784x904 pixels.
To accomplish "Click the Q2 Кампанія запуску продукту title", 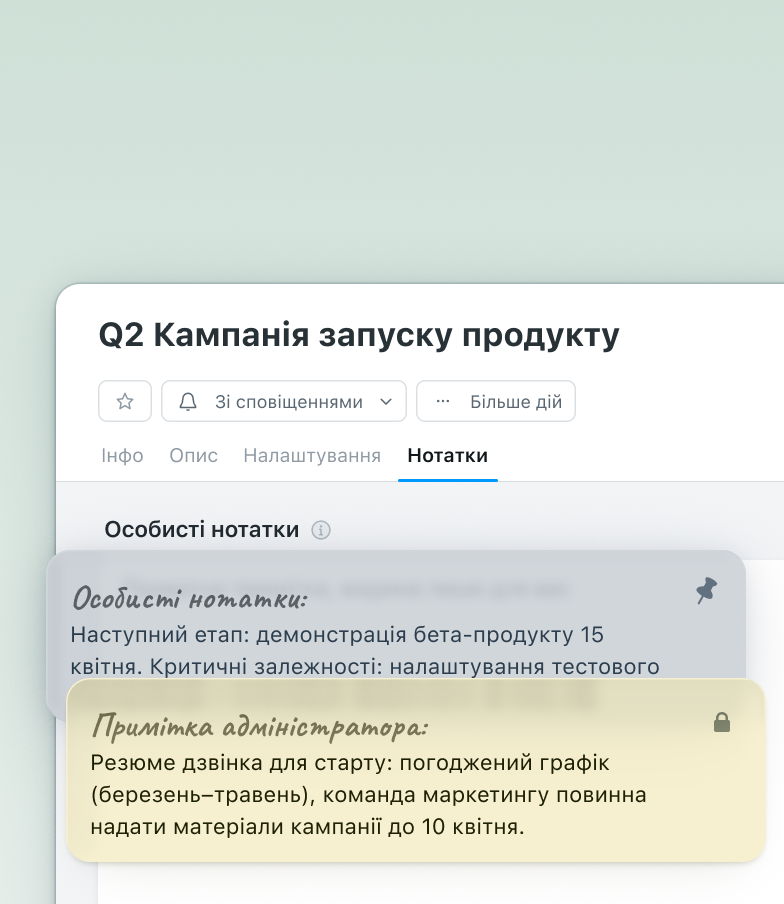I will [x=358, y=335].
